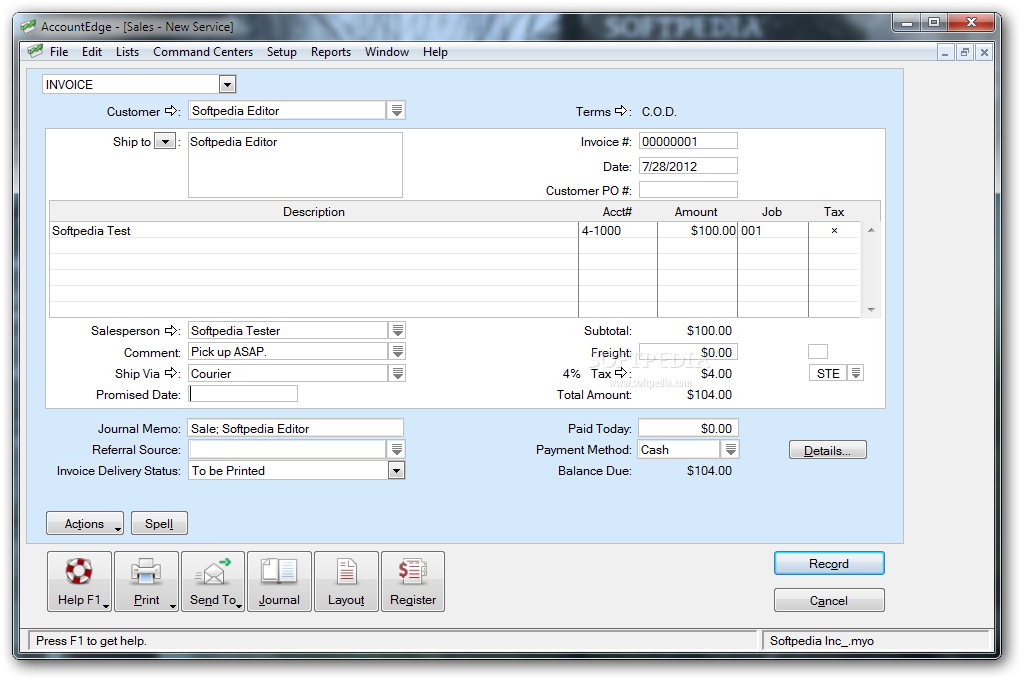Click the Record button
1022x680 pixels.
[829, 563]
